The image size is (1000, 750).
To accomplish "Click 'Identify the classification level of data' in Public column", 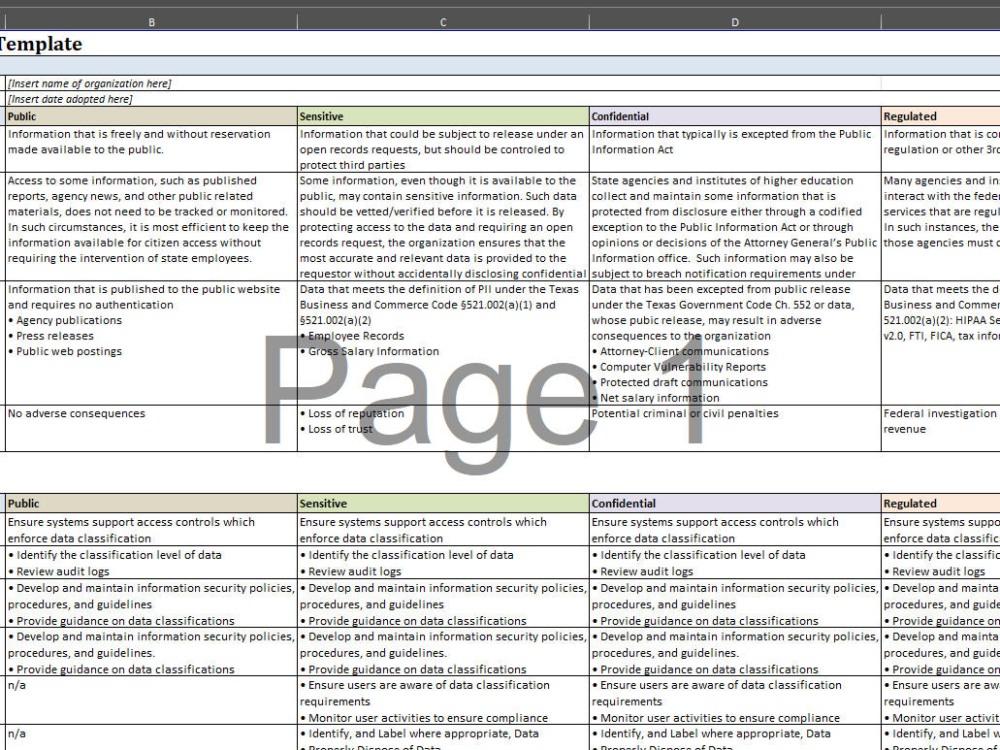I will point(151,562).
